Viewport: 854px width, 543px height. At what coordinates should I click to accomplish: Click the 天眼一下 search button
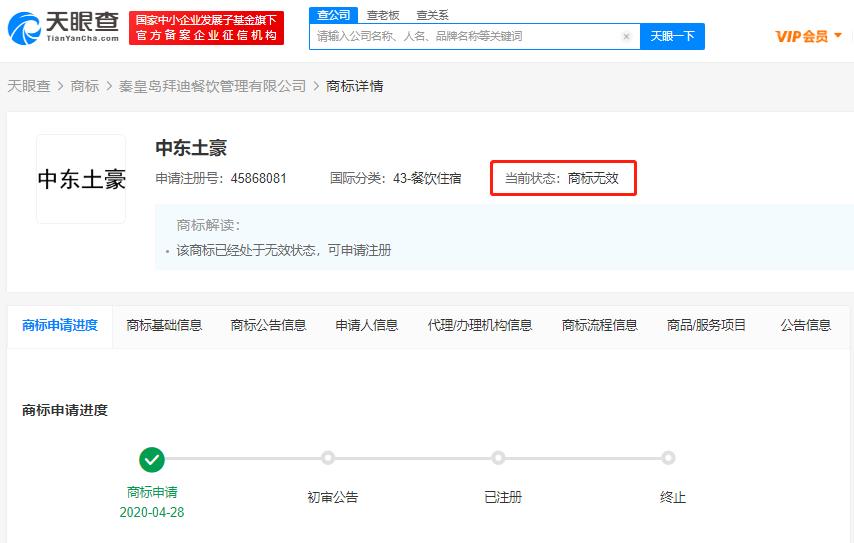672,36
